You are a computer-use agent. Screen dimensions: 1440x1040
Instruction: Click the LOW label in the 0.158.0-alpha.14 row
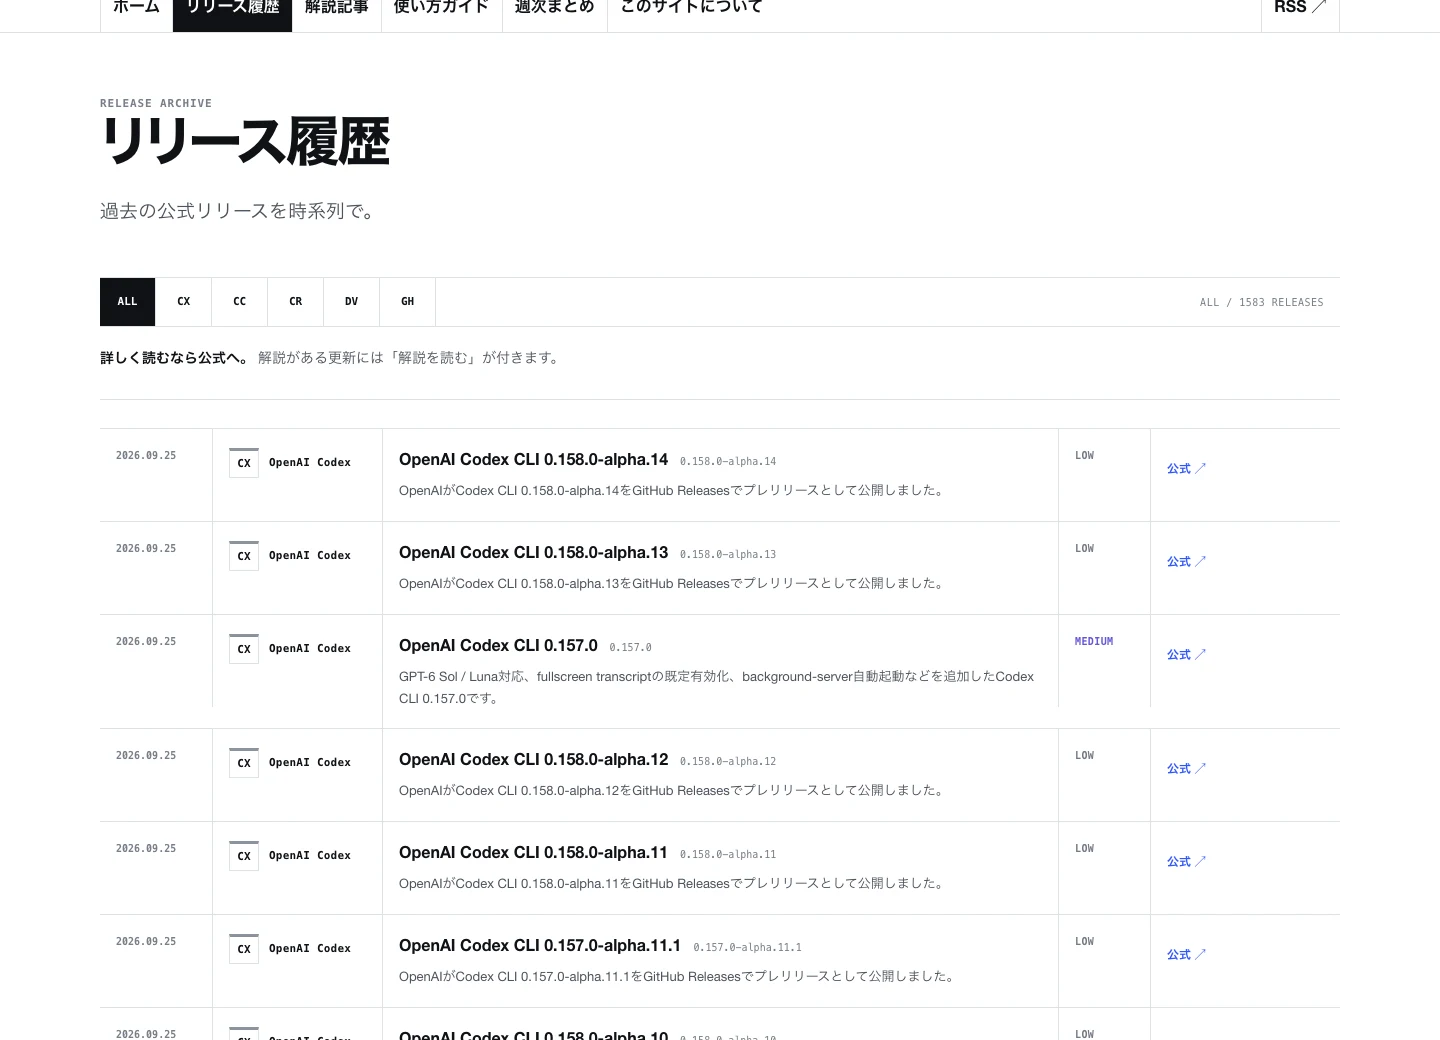[1085, 456]
